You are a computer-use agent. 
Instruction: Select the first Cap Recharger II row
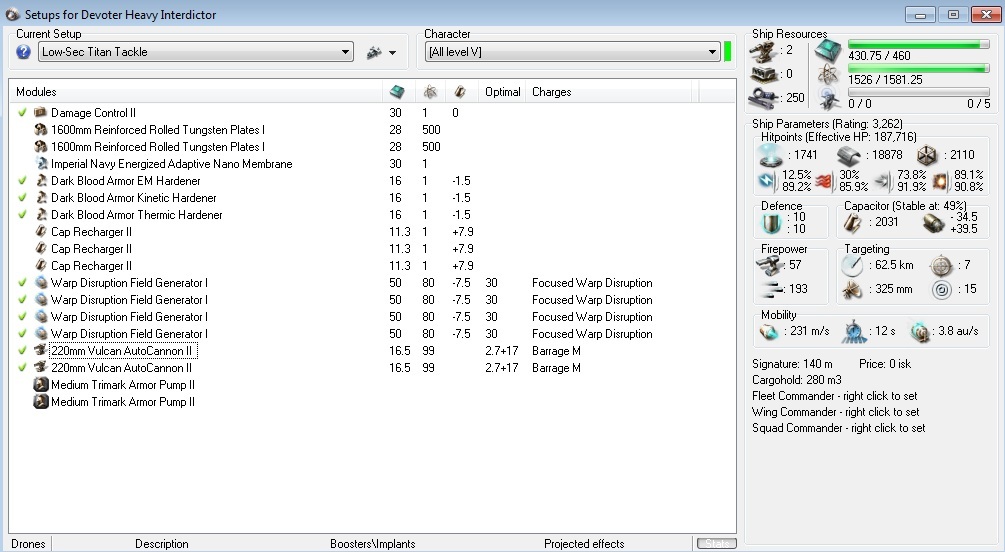click(372, 232)
